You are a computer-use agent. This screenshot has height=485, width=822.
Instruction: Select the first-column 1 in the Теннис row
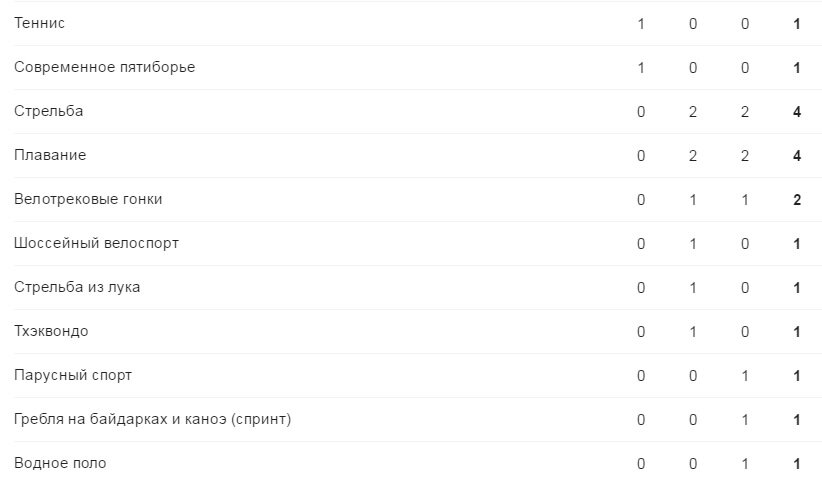641,24
